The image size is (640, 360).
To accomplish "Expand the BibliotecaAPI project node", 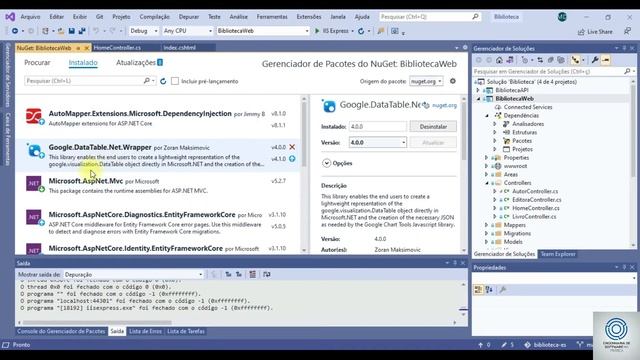I will pos(478,90).
